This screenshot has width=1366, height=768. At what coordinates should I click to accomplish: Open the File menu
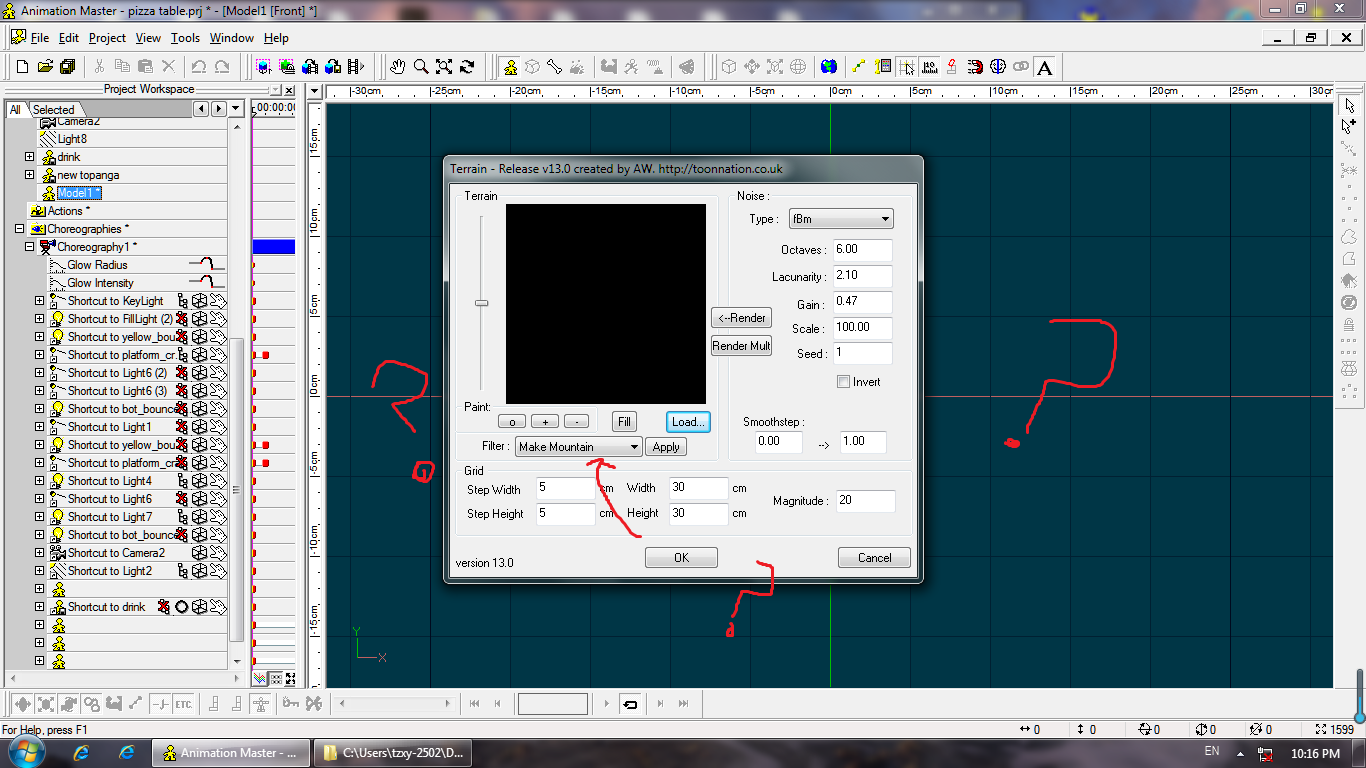pos(39,38)
